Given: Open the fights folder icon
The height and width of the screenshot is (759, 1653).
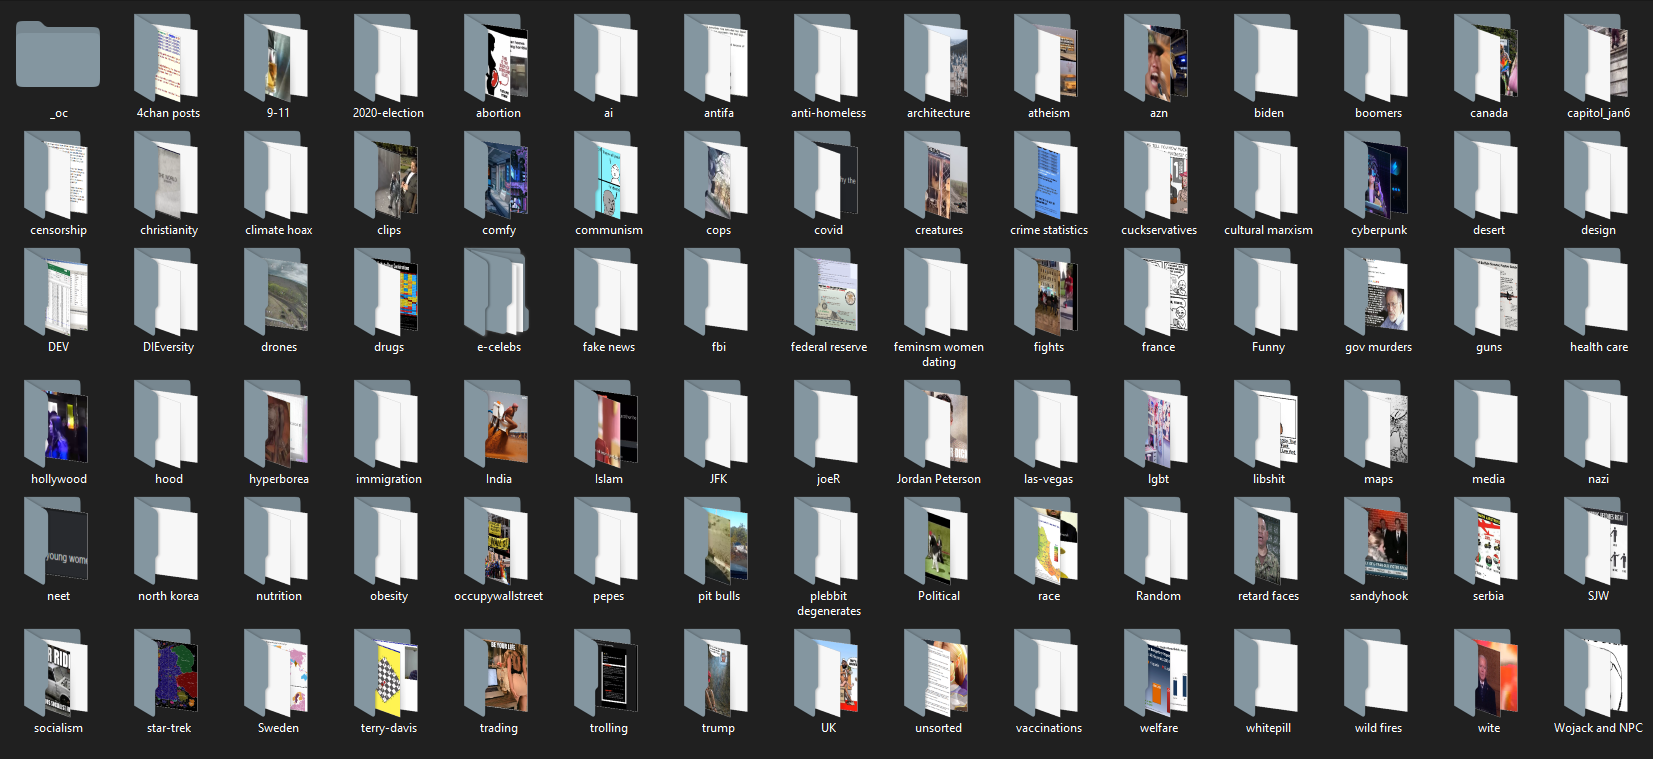Looking at the screenshot, I should click(x=1047, y=292).
